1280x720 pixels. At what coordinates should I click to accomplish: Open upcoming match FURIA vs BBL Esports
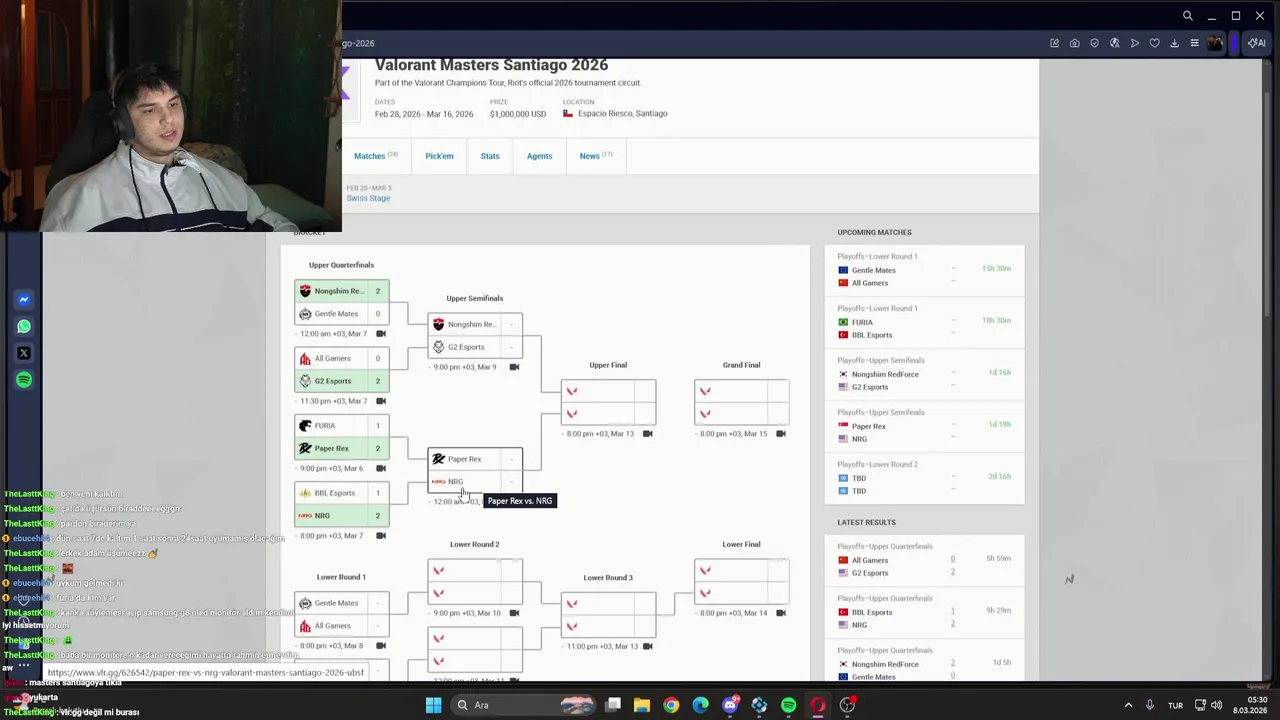coord(924,322)
